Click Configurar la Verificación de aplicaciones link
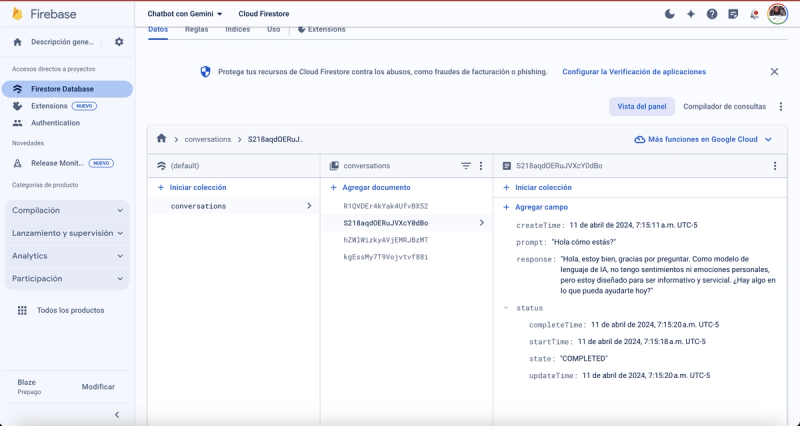The height and width of the screenshot is (426, 800). [x=634, y=72]
